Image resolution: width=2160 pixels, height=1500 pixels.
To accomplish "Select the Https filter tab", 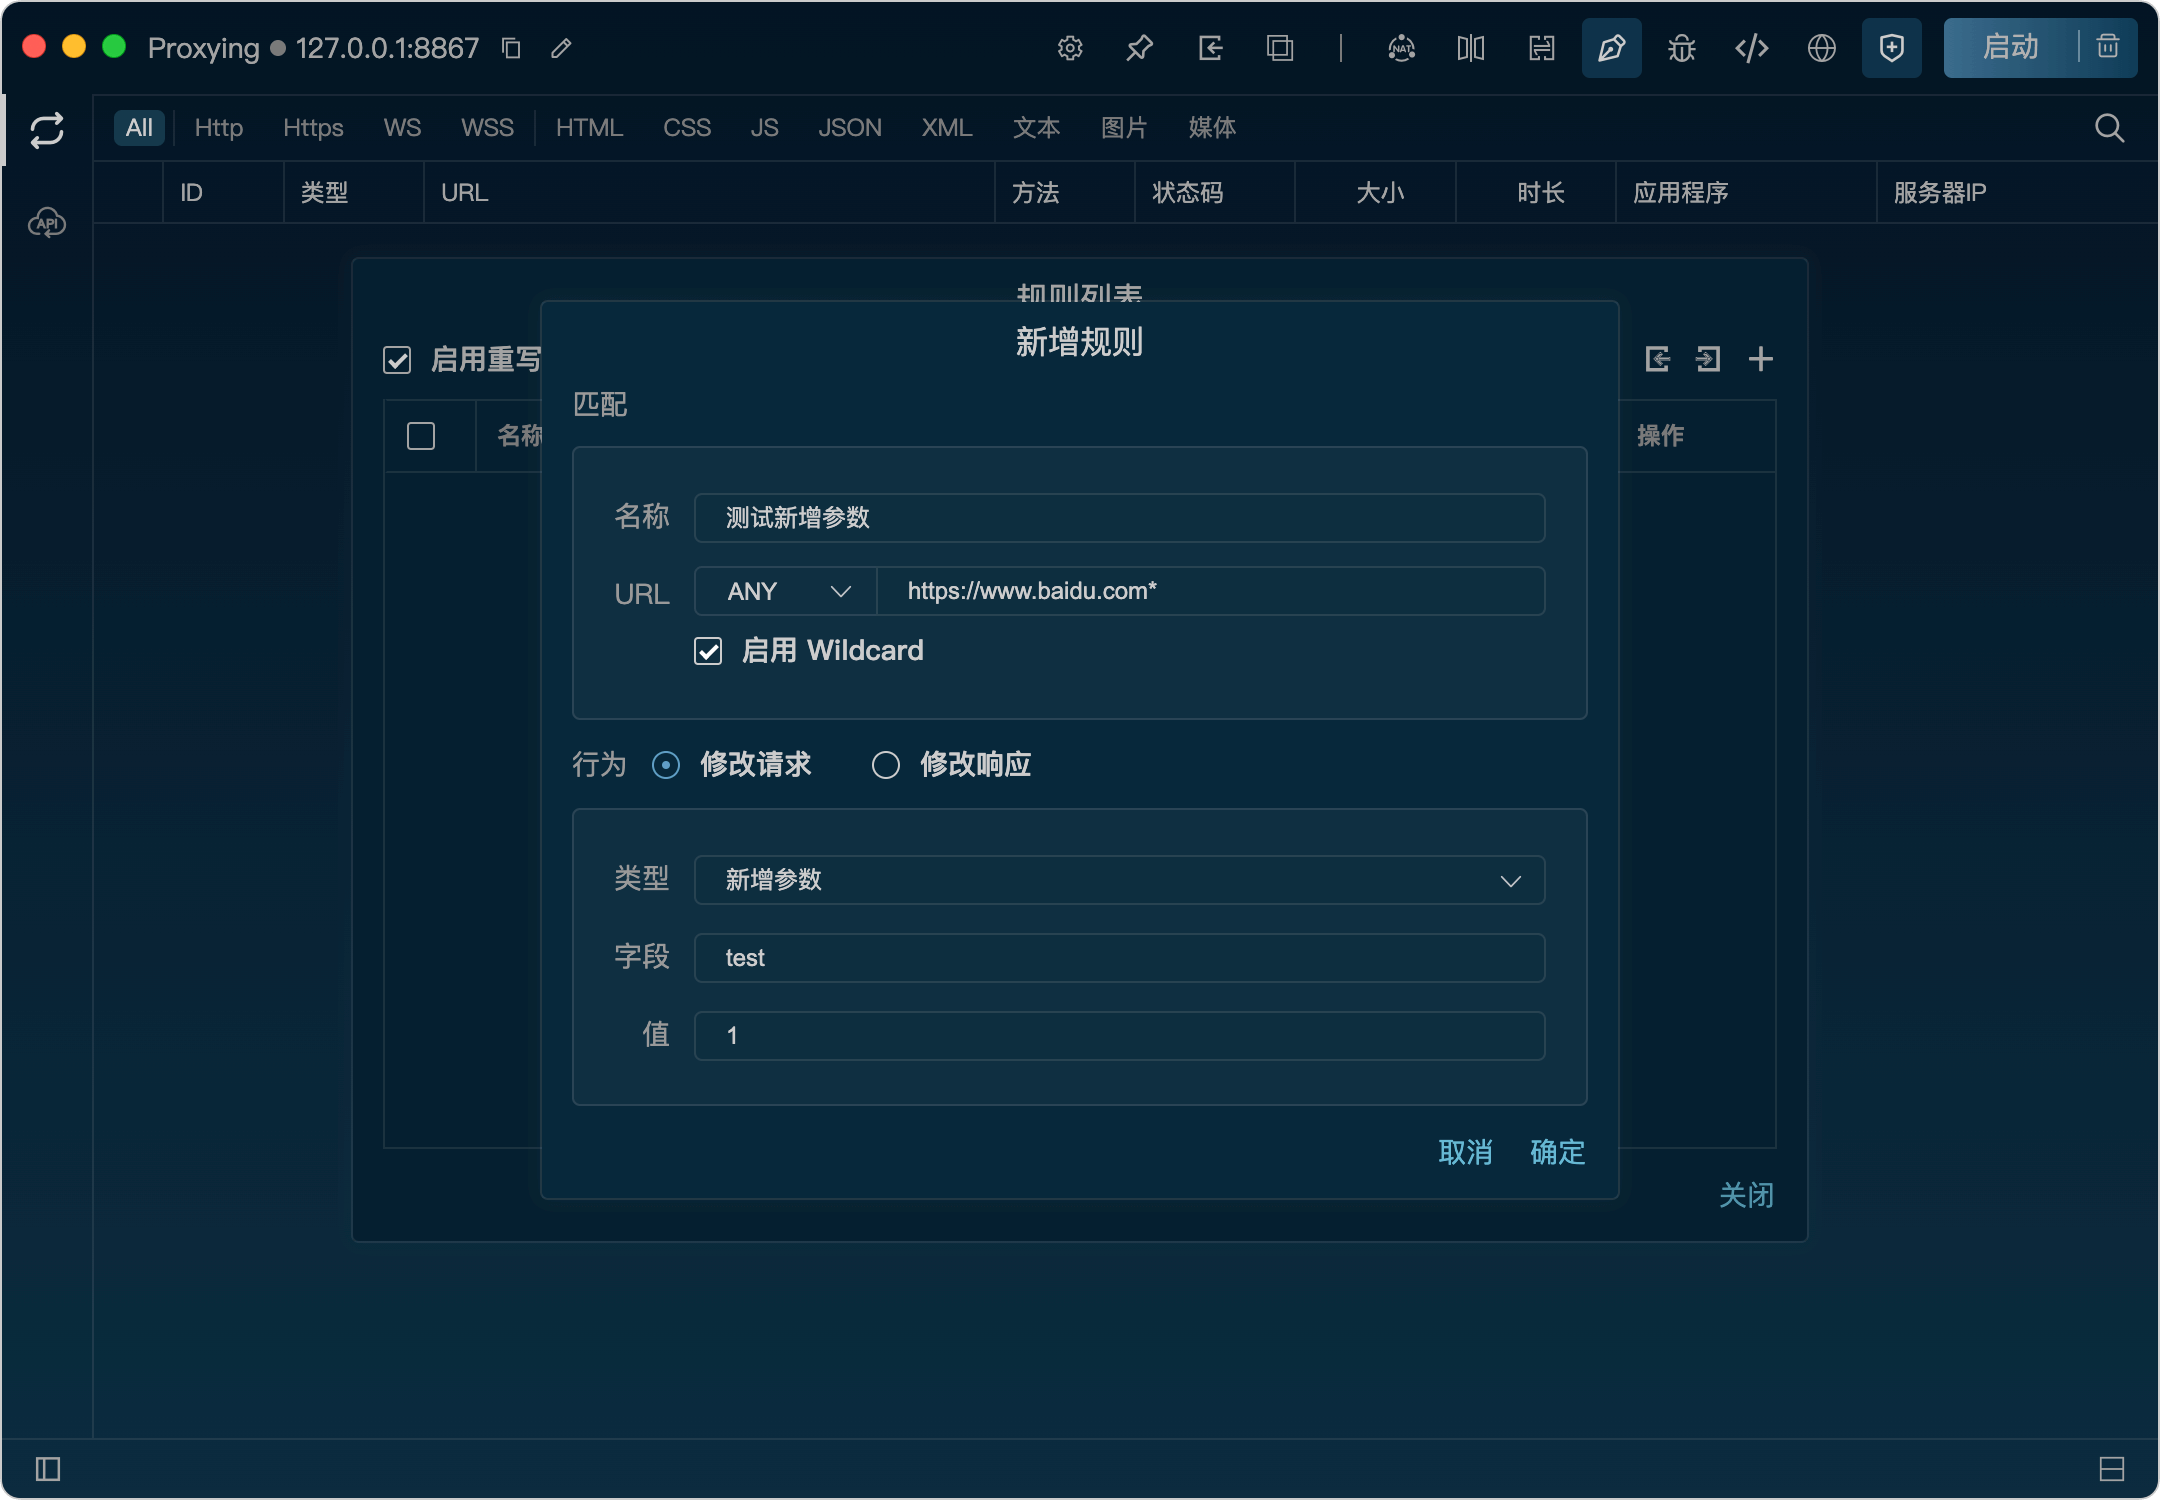I will [x=312, y=128].
